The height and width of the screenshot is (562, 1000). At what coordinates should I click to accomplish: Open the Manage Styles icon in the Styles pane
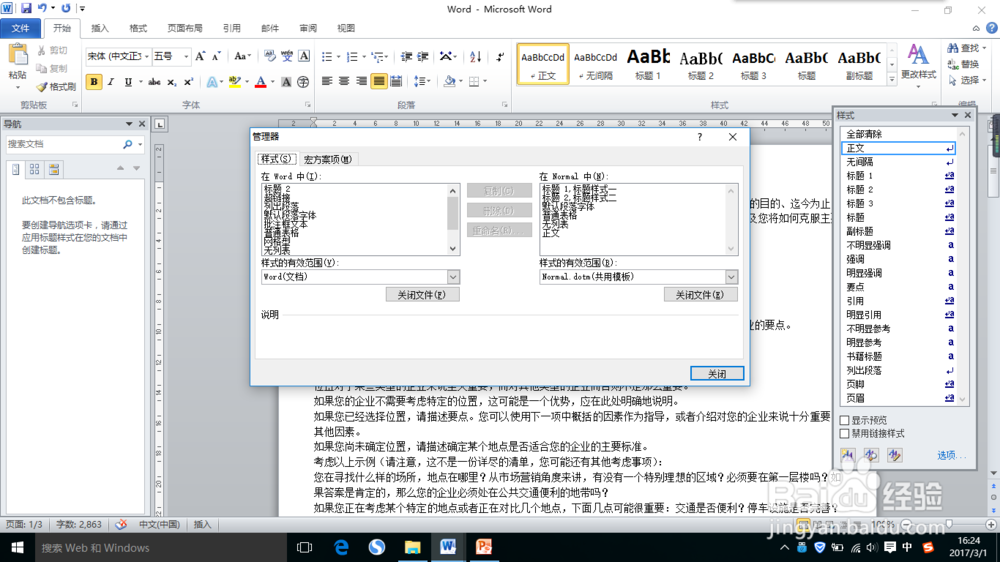[895, 455]
